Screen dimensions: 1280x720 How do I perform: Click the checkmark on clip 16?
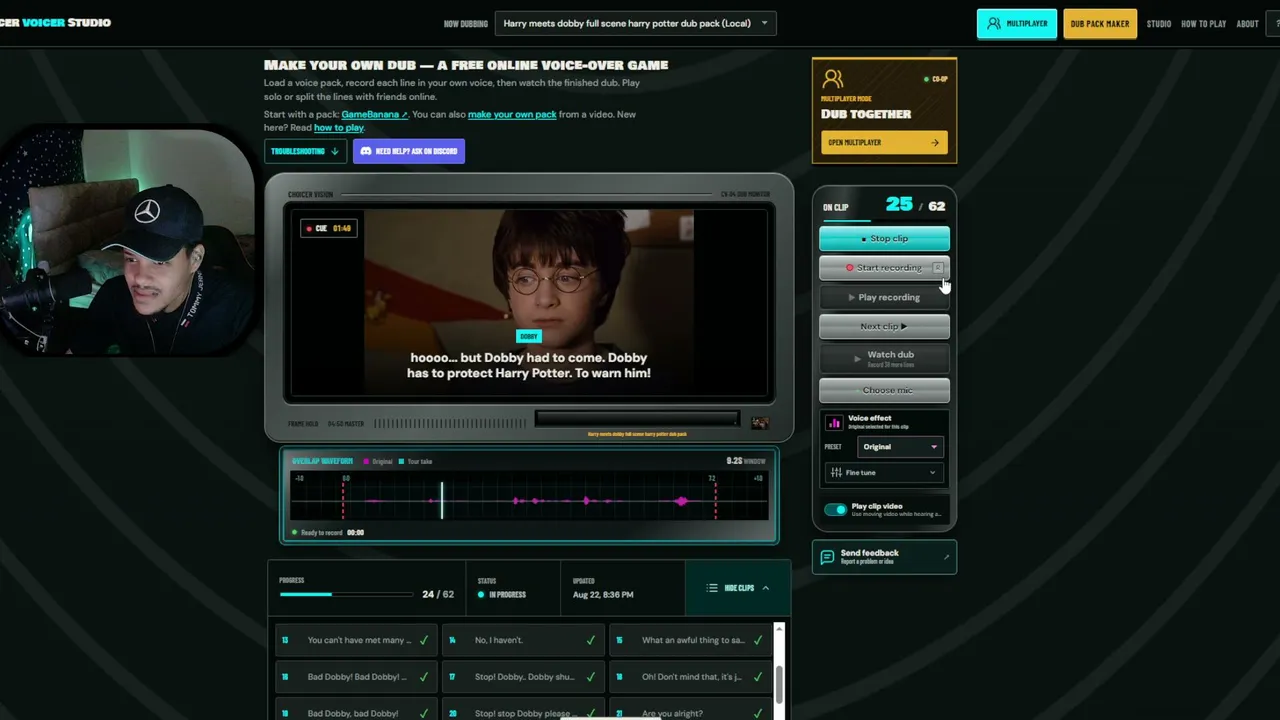(x=424, y=677)
